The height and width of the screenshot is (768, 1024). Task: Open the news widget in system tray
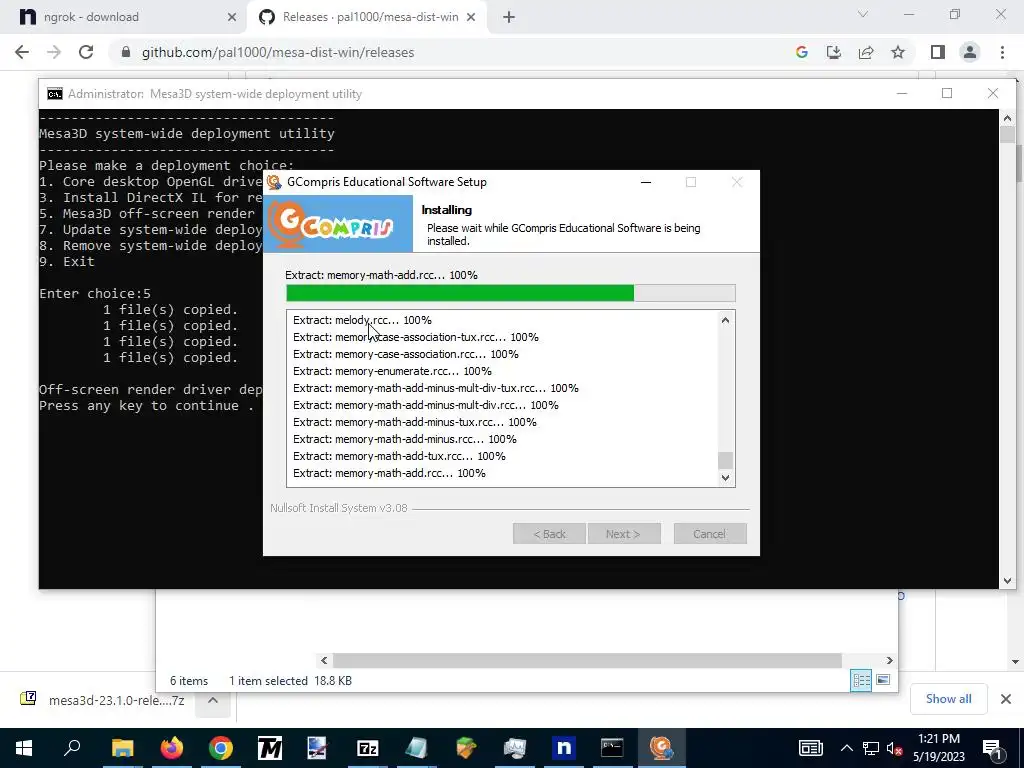pos(810,748)
